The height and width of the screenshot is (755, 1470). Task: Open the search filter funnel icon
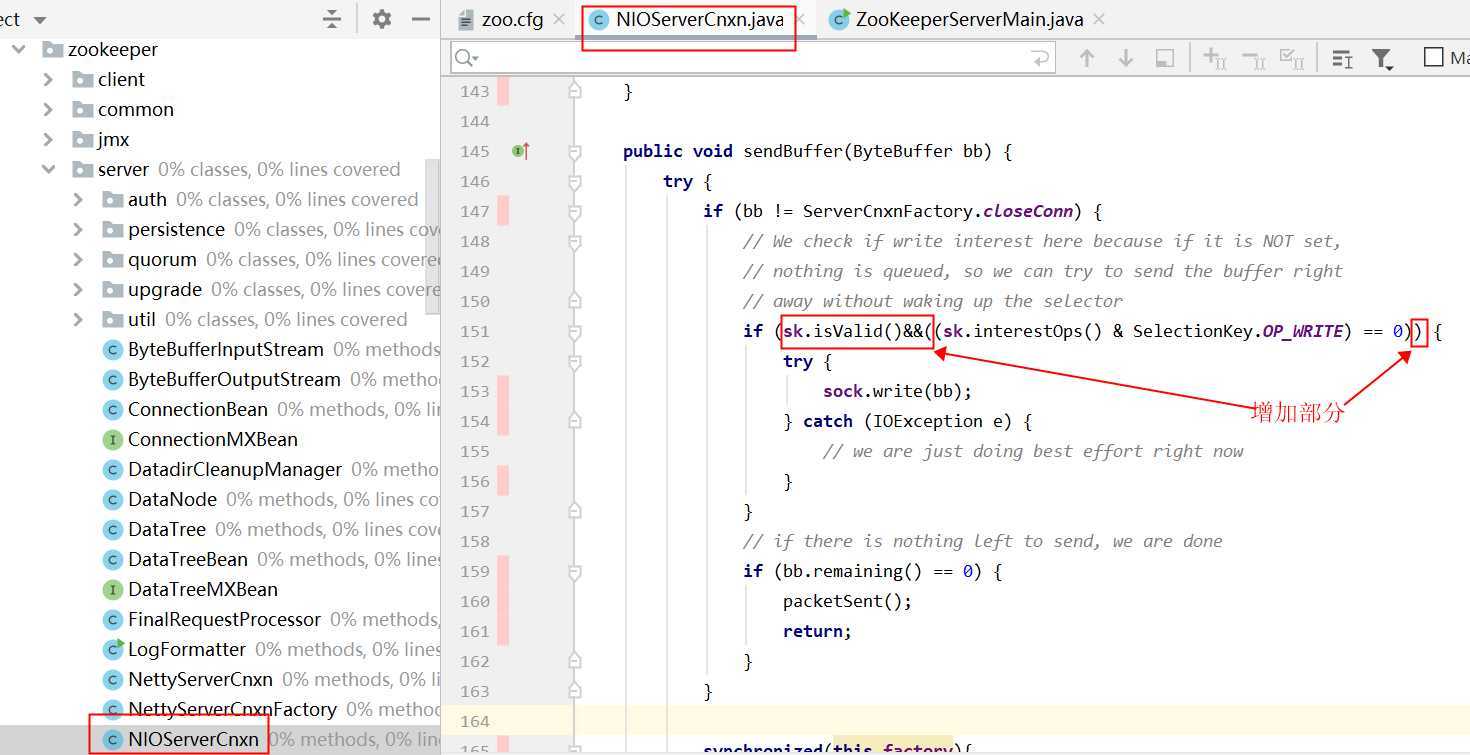(1383, 59)
